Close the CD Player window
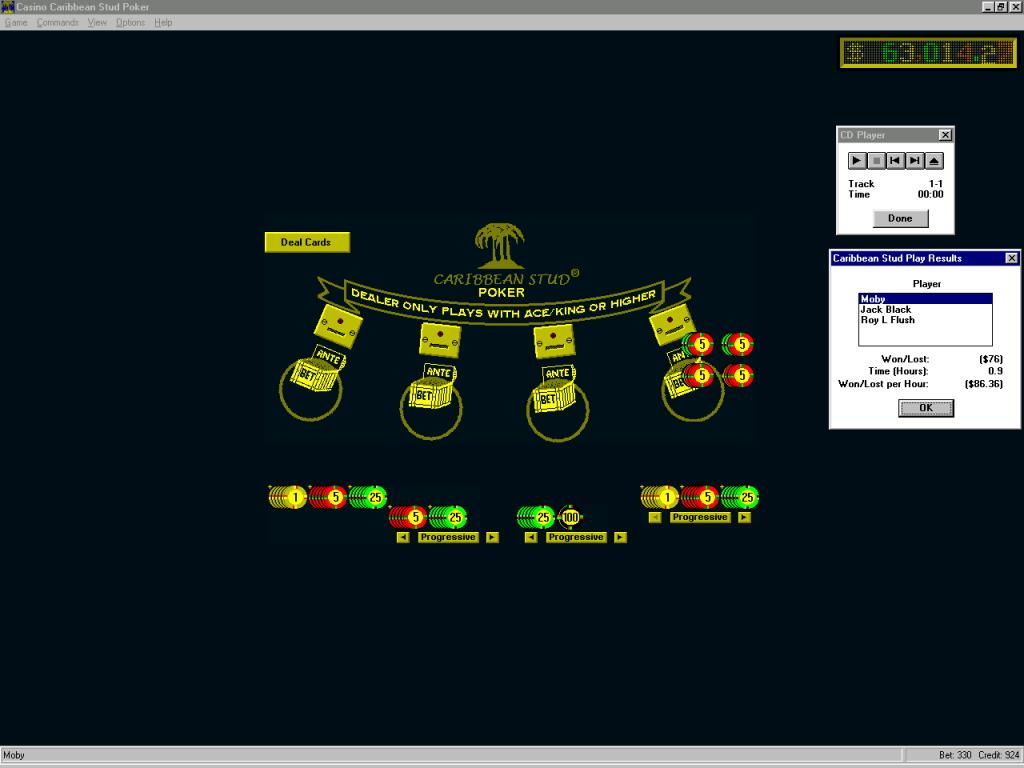Screen dimensions: 1024x768 [x=945, y=135]
